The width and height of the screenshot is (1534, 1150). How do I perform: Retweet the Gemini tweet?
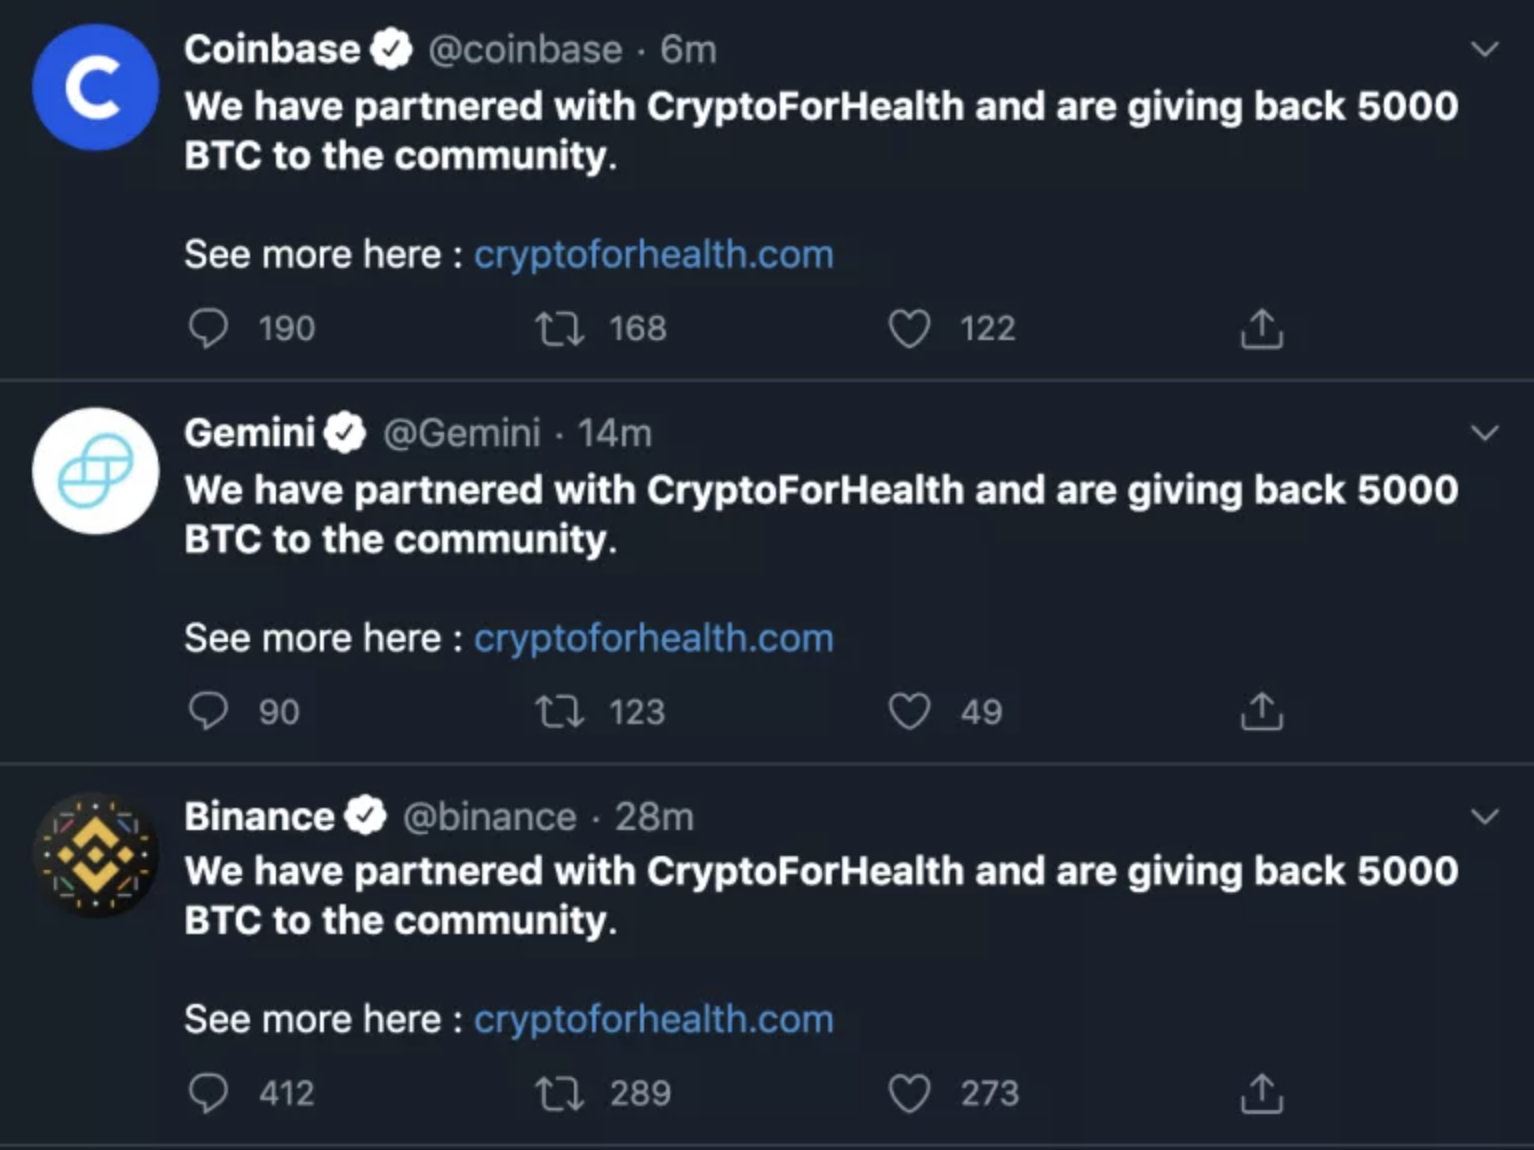click(559, 711)
